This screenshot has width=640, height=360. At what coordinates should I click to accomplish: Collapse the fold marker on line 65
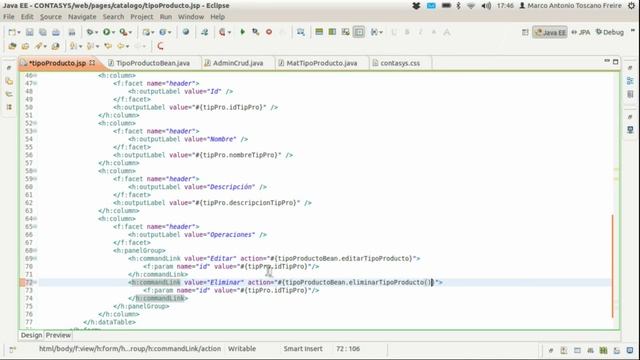click(36, 227)
